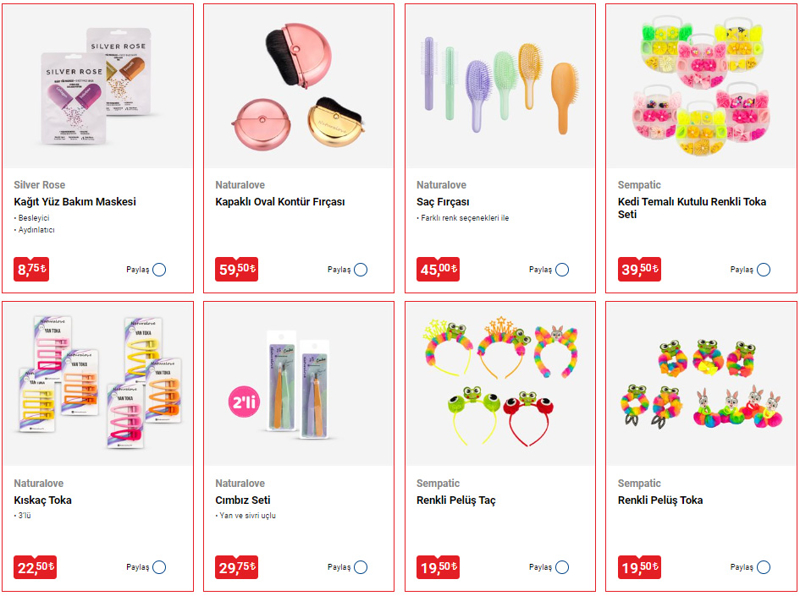Select Paylaş circle for Renkli Peluş Toka
800x596 pixels.
point(764,567)
